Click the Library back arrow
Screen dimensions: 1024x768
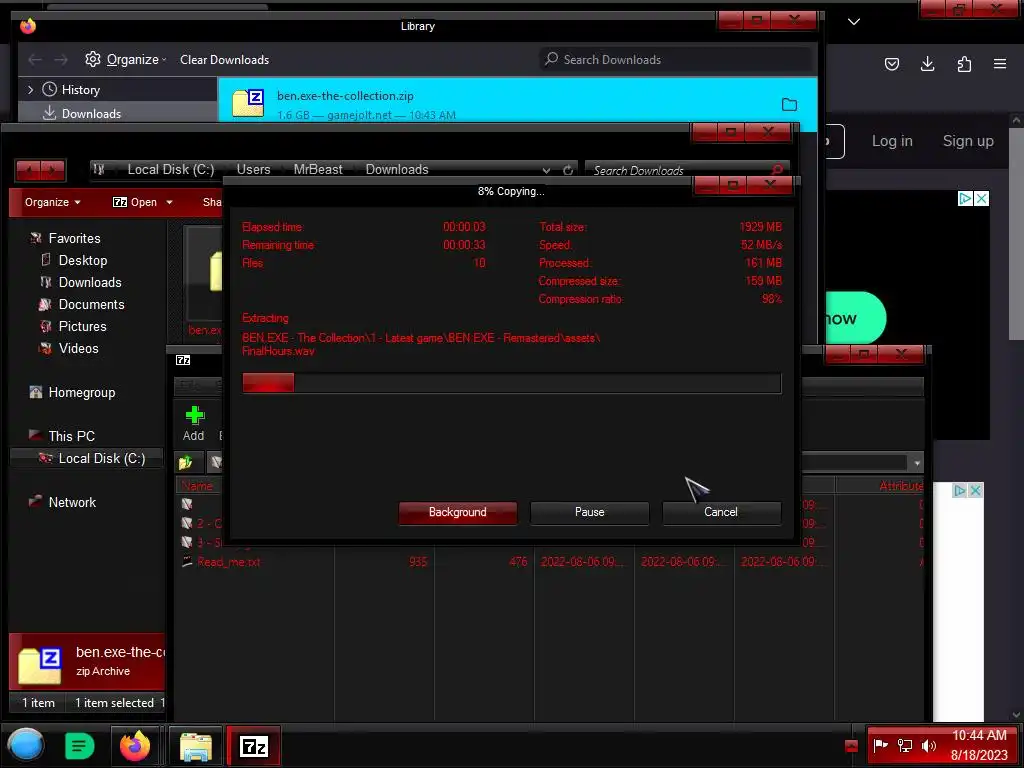point(35,59)
